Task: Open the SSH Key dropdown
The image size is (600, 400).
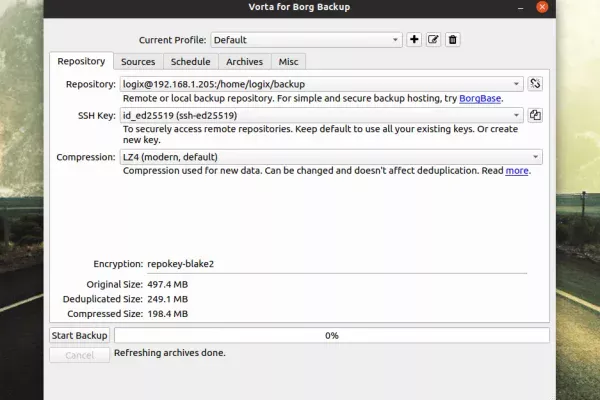Action: (516, 115)
